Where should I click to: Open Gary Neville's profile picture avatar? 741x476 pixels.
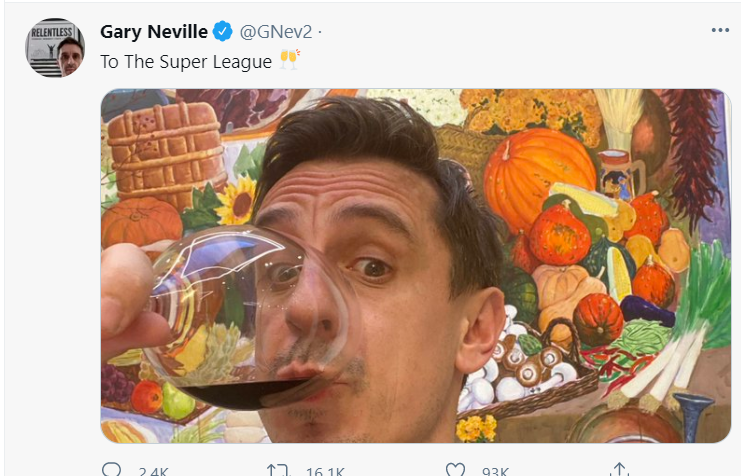pyautogui.click(x=54, y=47)
